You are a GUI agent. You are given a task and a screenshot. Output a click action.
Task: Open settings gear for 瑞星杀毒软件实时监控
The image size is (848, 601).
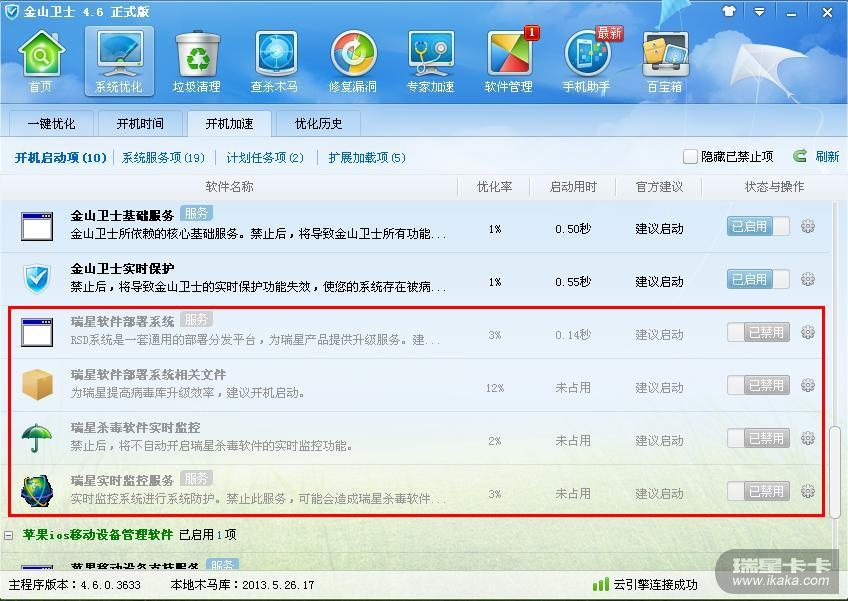(x=807, y=438)
